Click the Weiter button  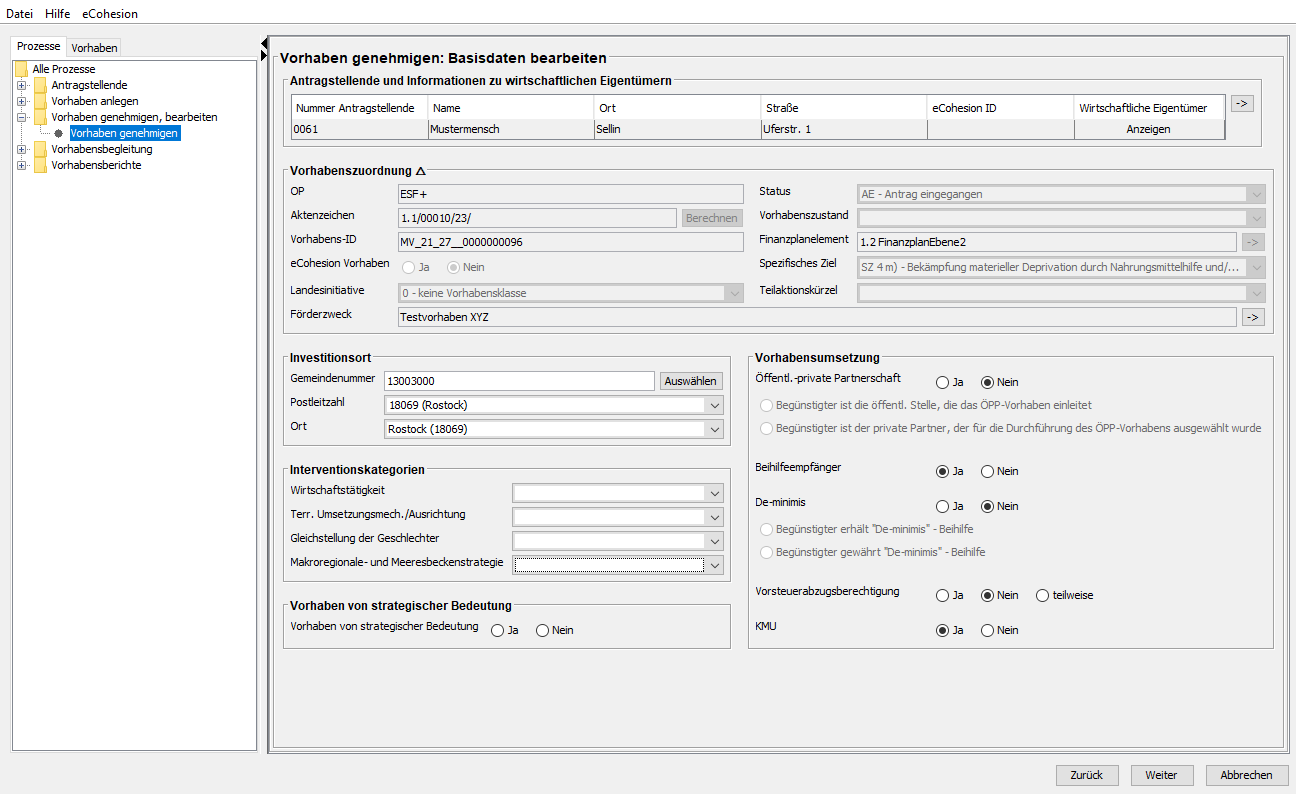pyautogui.click(x=1161, y=775)
